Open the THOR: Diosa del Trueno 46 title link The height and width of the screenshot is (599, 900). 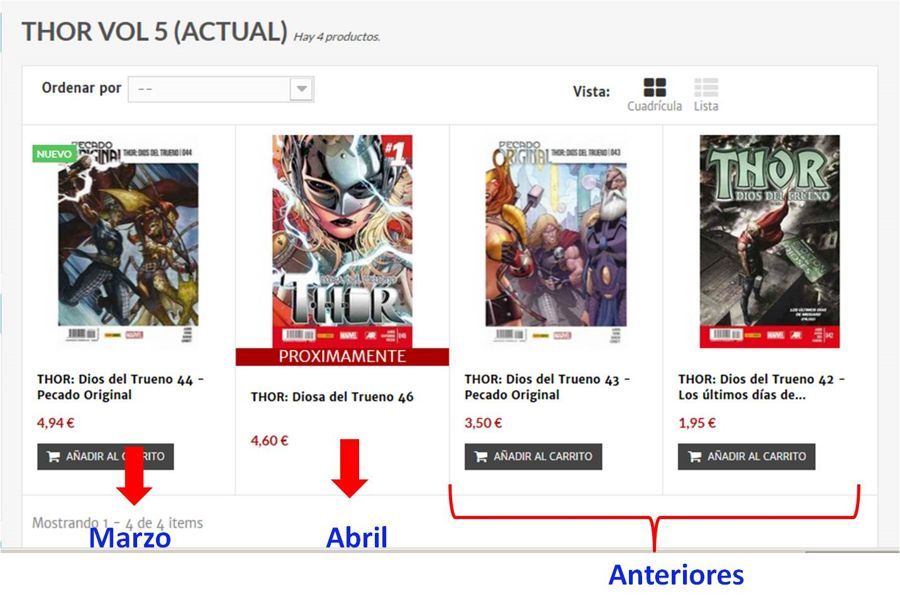[x=332, y=397]
